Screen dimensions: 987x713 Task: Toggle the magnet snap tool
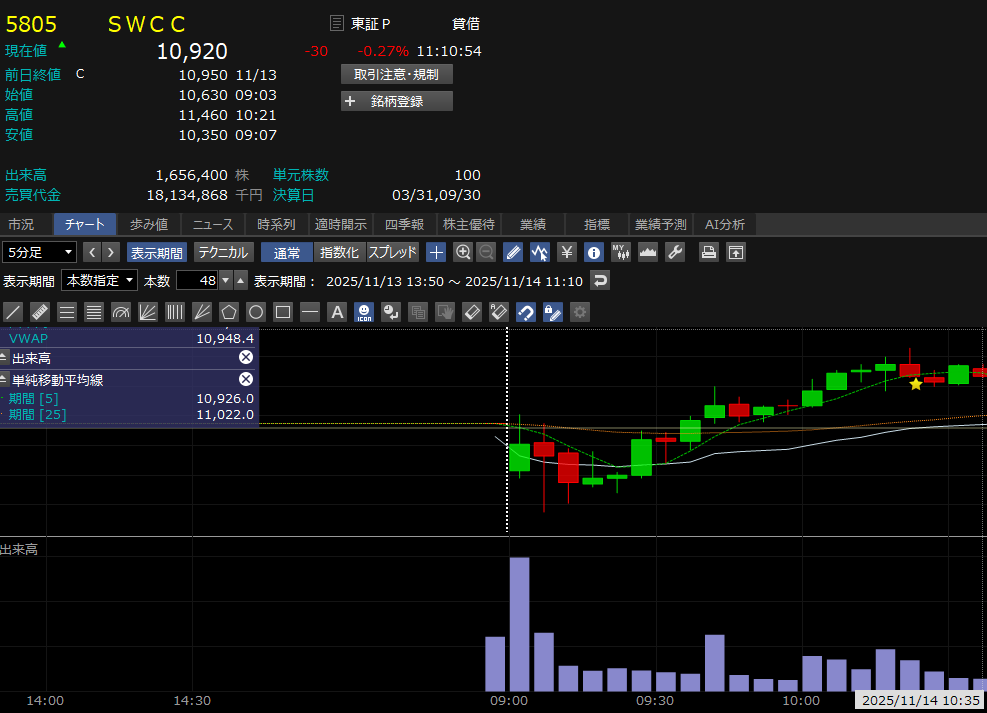tap(526, 312)
